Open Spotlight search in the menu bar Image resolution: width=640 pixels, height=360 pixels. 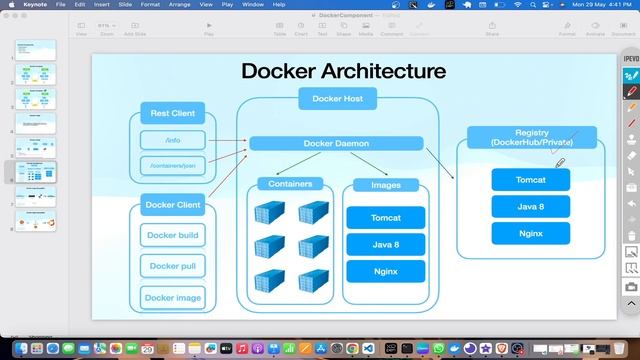tap(533, 4)
